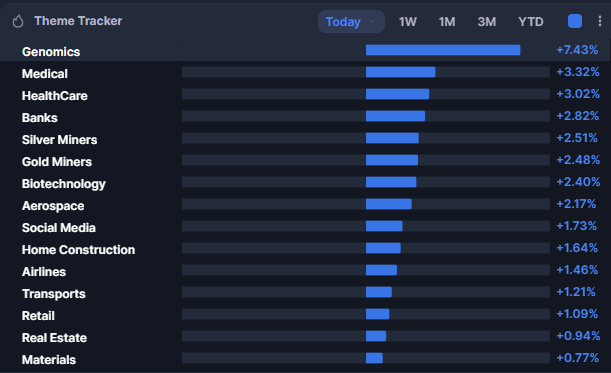The image size is (611, 373).
Task: Click the +0.77% Materials value
Action: [x=577, y=358]
